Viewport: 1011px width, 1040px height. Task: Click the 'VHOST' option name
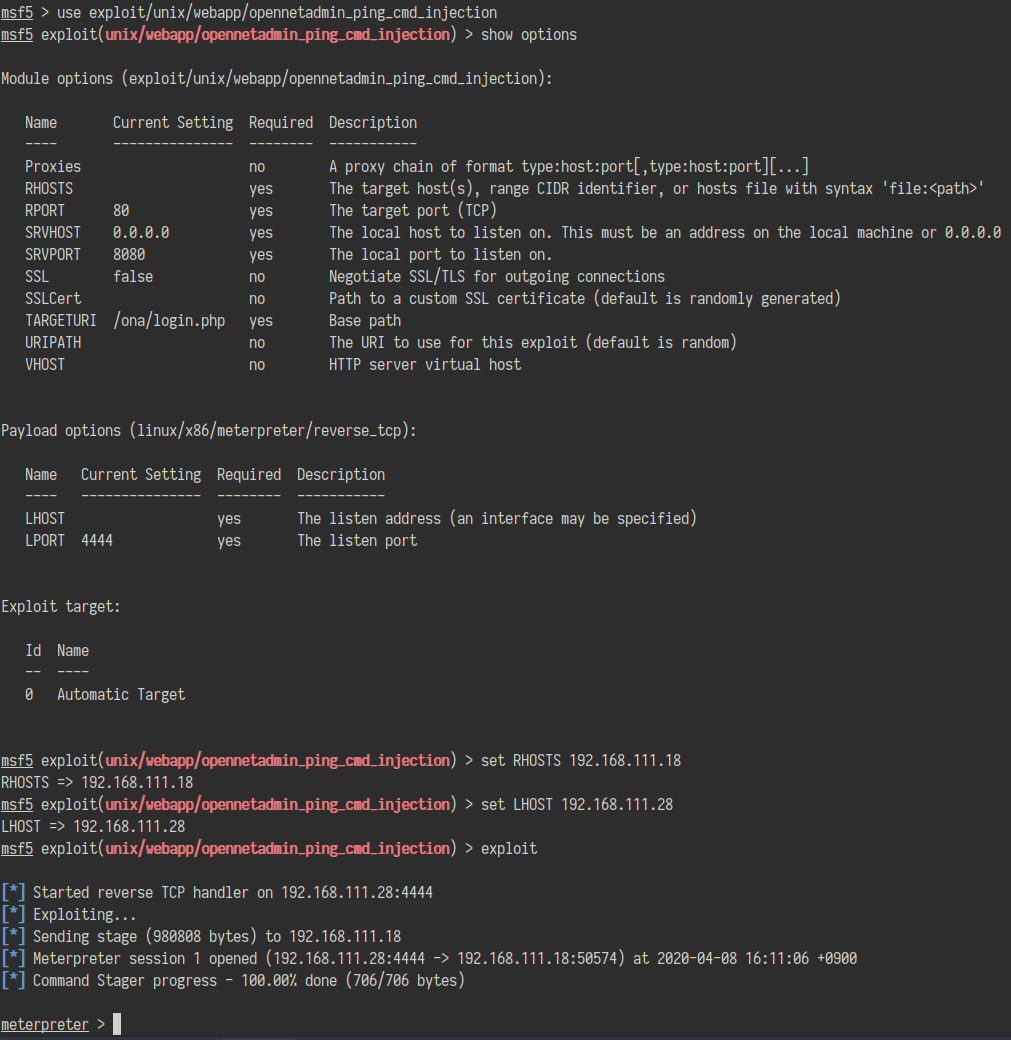click(45, 364)
